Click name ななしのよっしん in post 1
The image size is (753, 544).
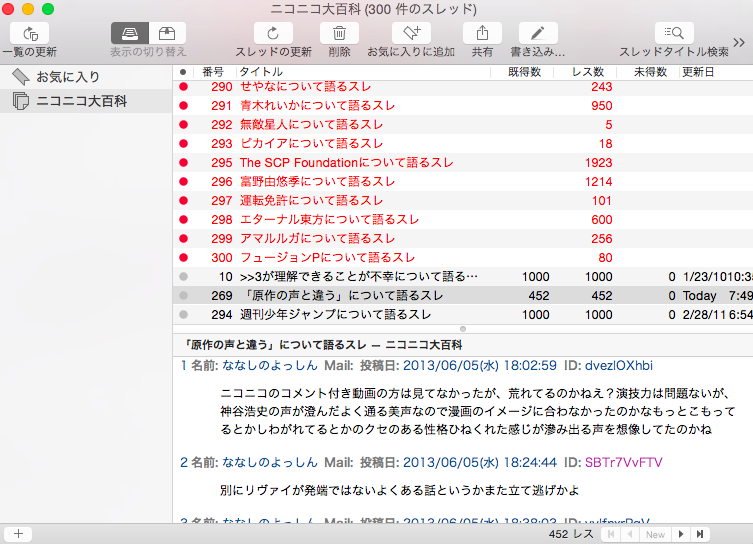pyautogui.click(x=269, y=366)
